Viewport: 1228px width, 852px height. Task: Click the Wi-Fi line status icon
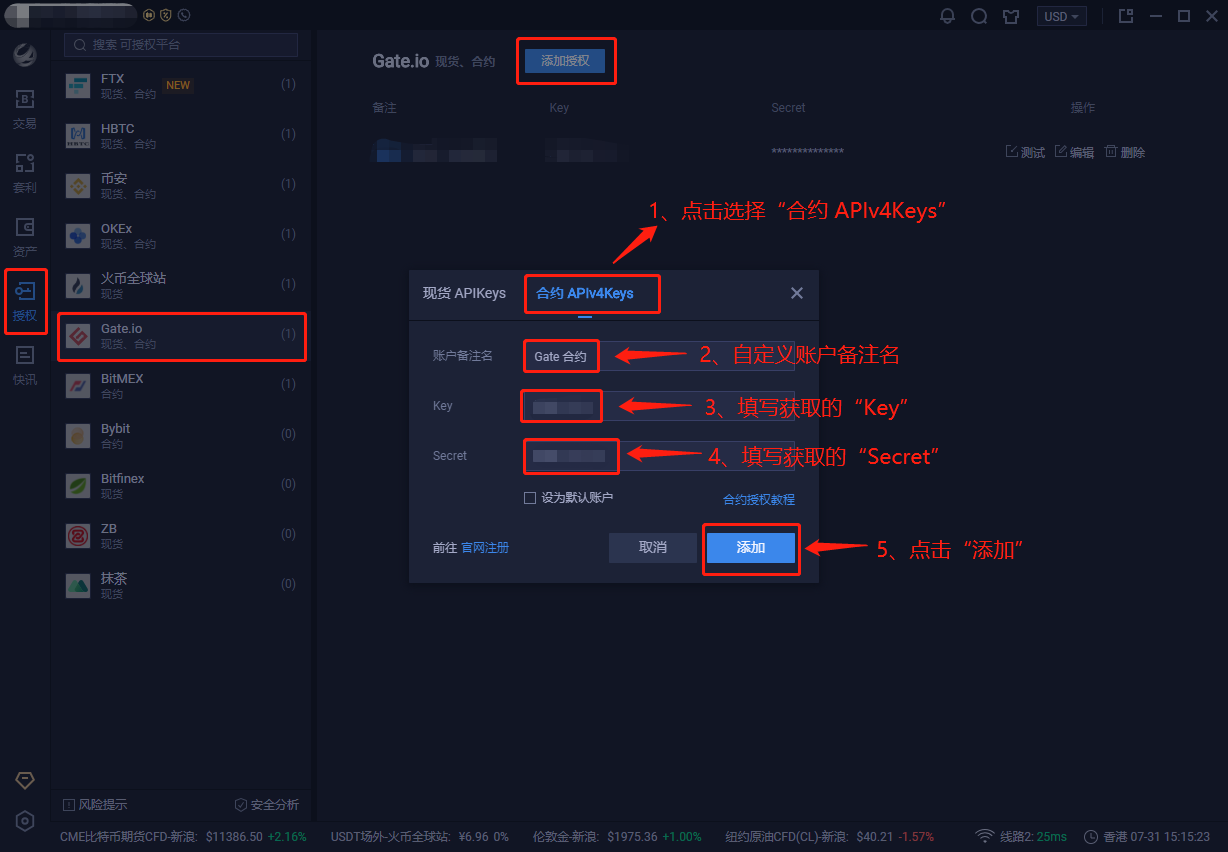tap(985, 836)
